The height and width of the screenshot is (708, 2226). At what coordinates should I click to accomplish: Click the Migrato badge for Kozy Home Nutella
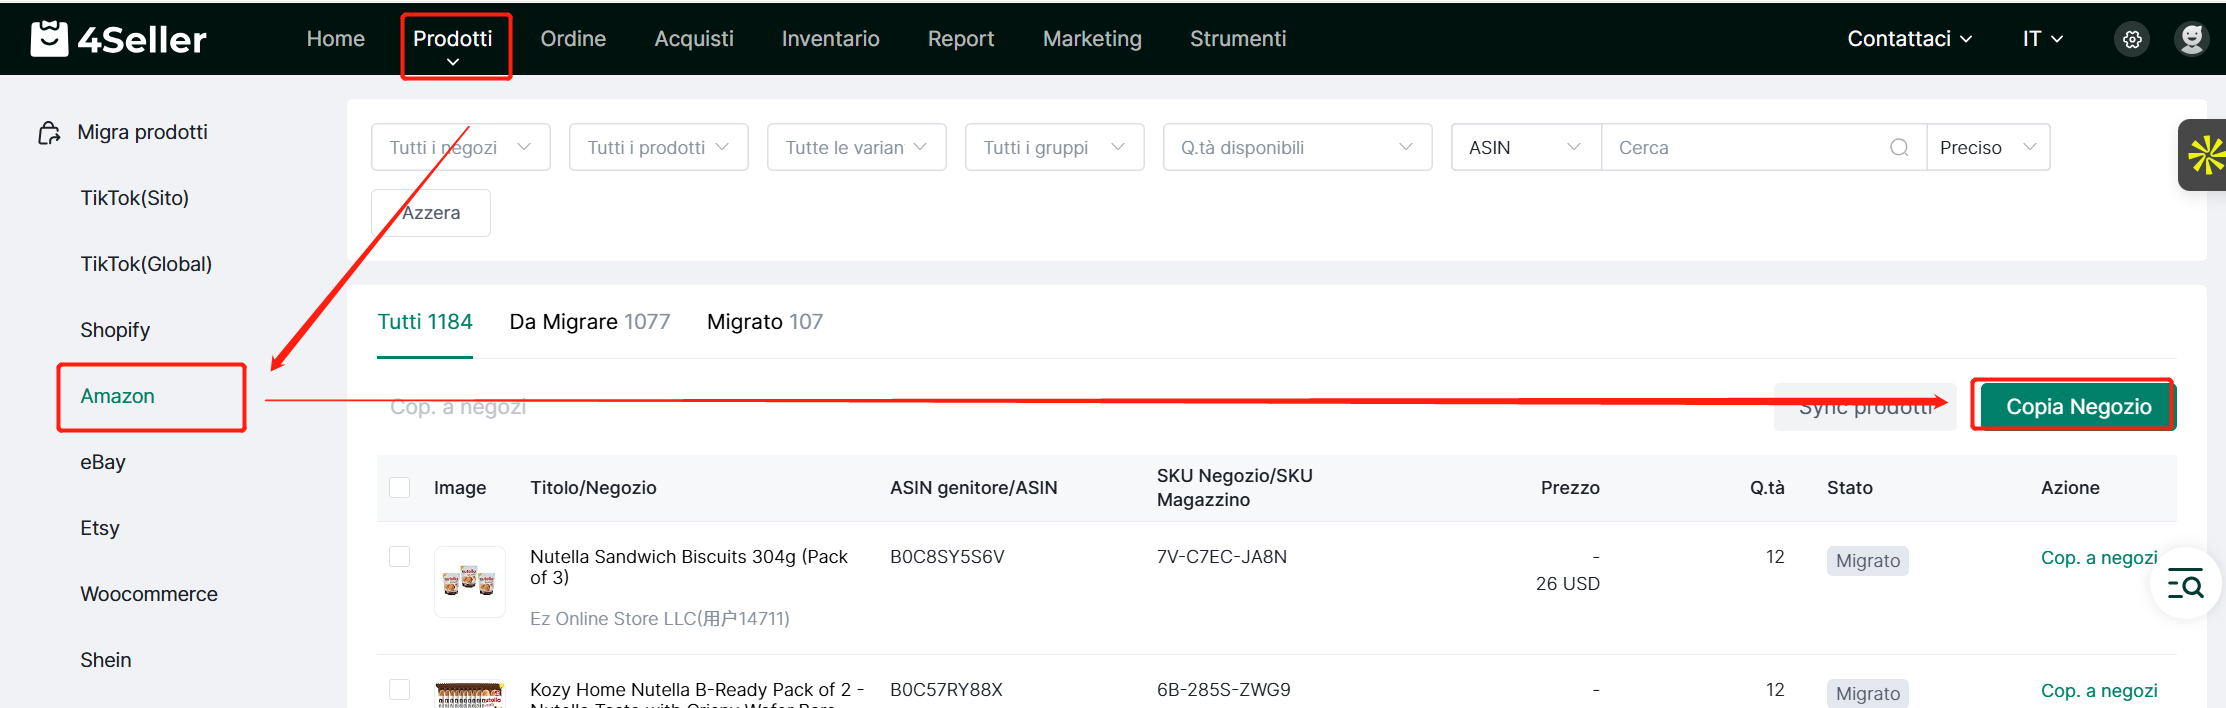(x=1868, y=694)
